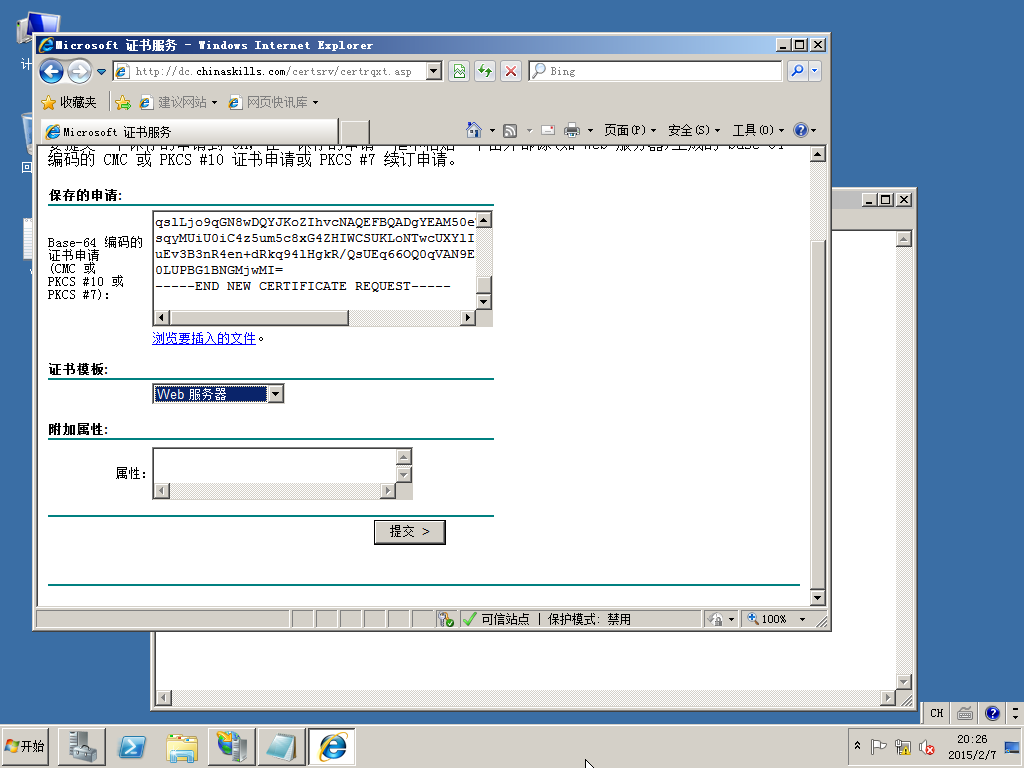Click the muted volume tray icon
Image resolution: width=1024 pixels, height=768 pixels.
(x=927, y=746)
